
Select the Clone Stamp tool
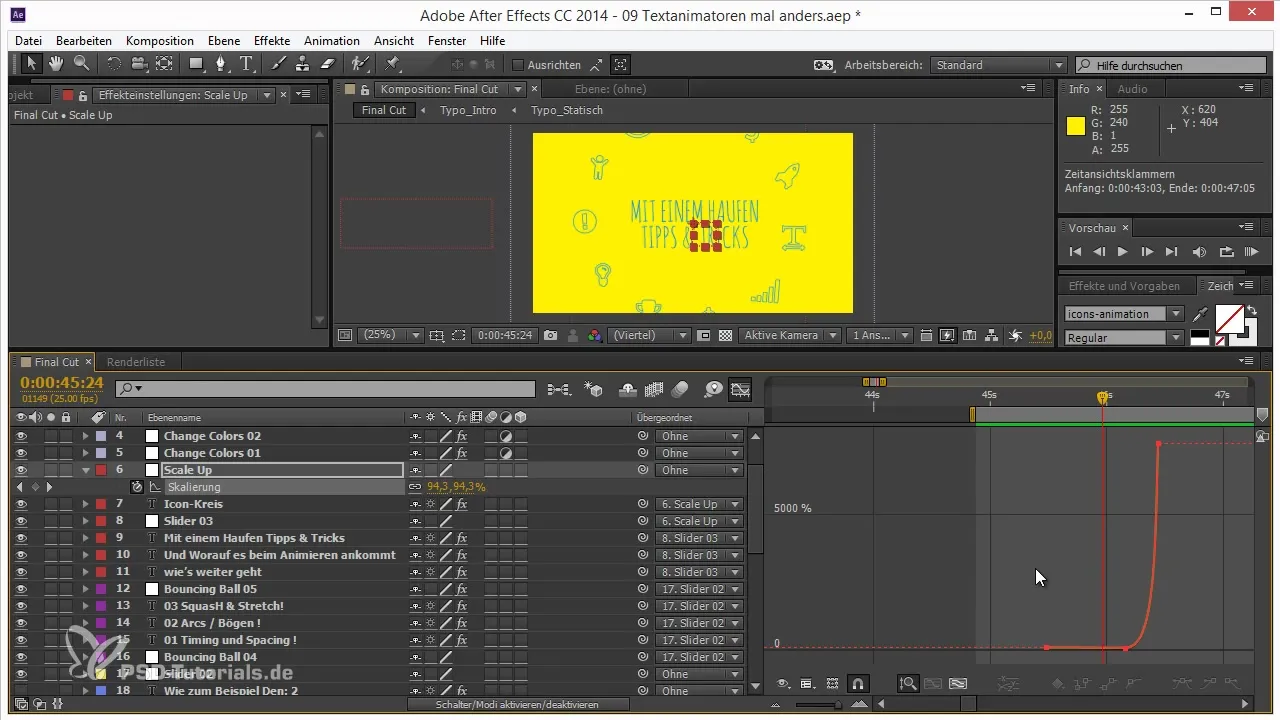[x=303, y=64]
